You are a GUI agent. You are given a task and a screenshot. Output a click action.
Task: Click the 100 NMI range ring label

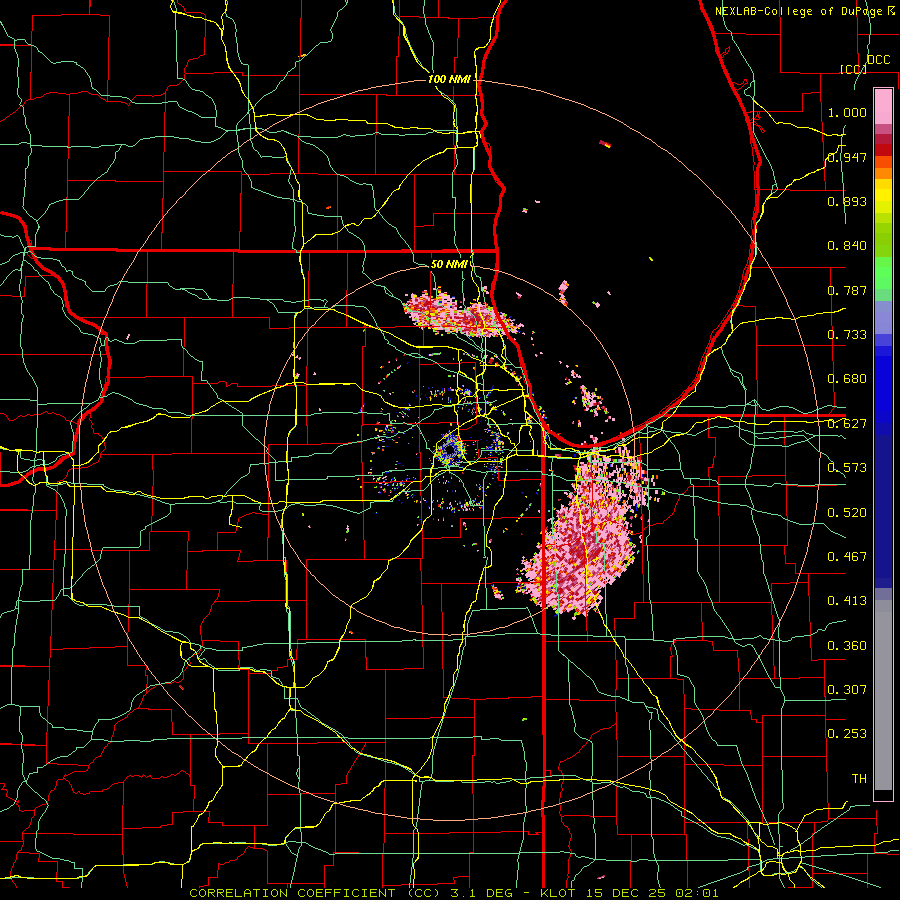click(449, 79)
